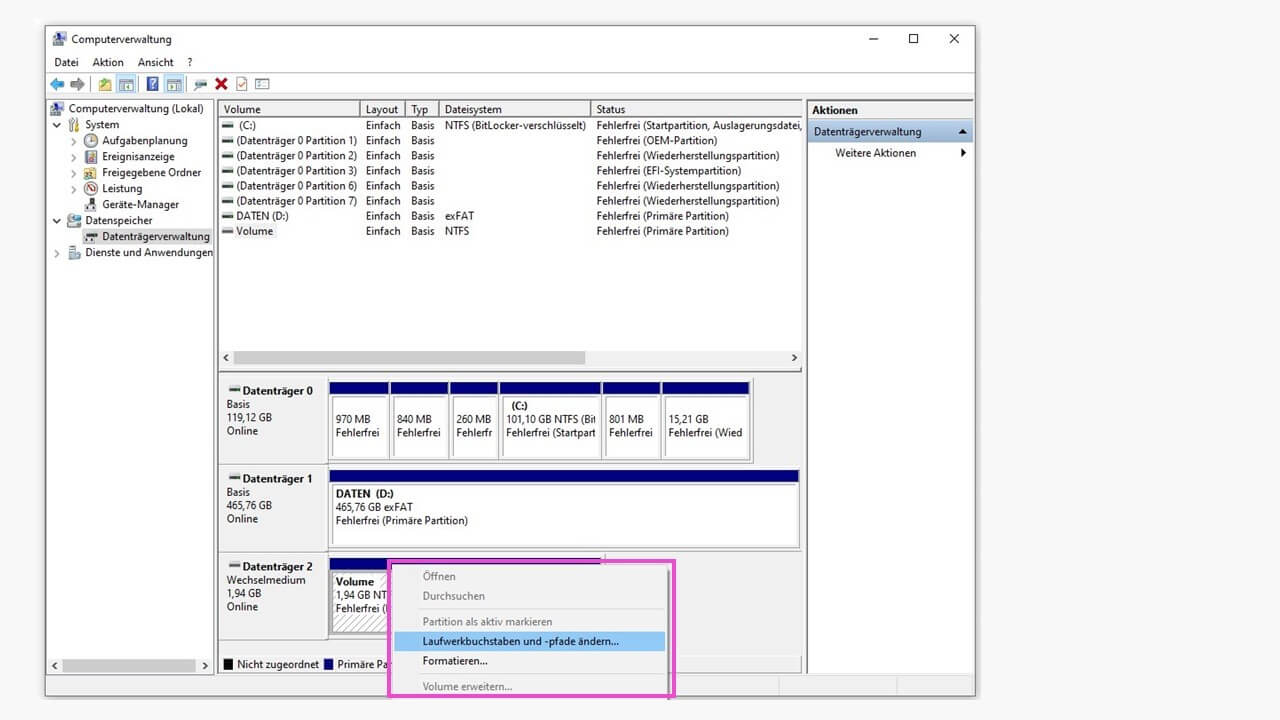Open Geräte-Manager icon in tree

(x=91, y=204)
